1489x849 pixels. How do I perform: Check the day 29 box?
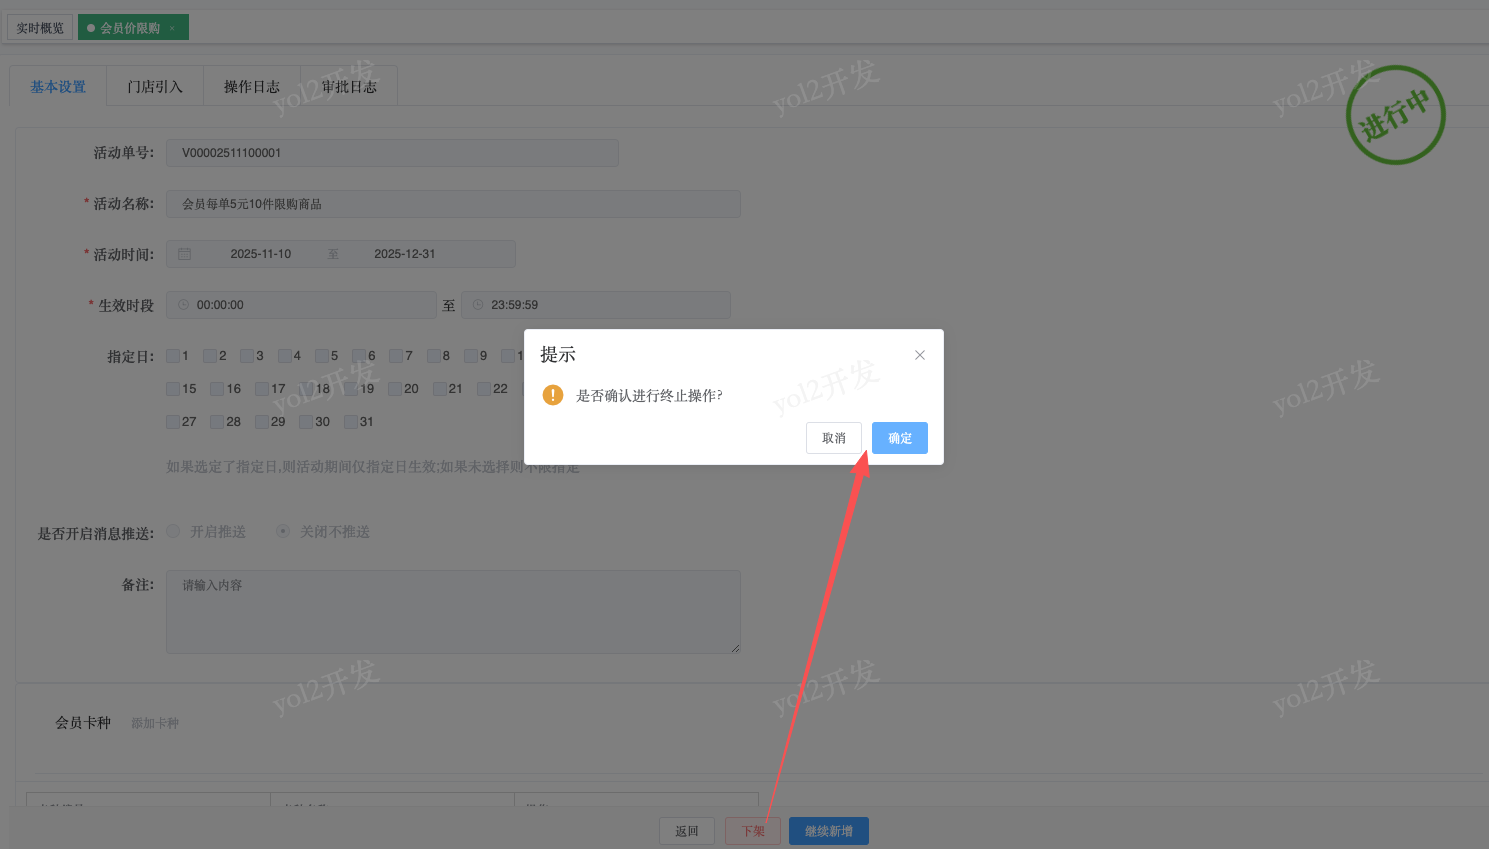tap(262, 422)
